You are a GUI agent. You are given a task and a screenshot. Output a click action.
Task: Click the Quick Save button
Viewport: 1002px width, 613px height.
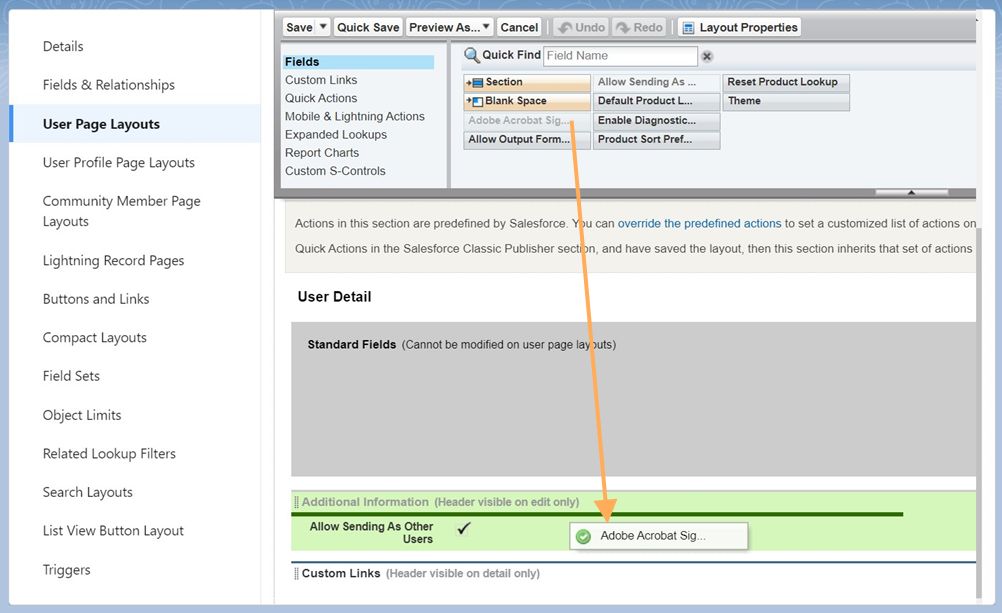click(368, 27)
